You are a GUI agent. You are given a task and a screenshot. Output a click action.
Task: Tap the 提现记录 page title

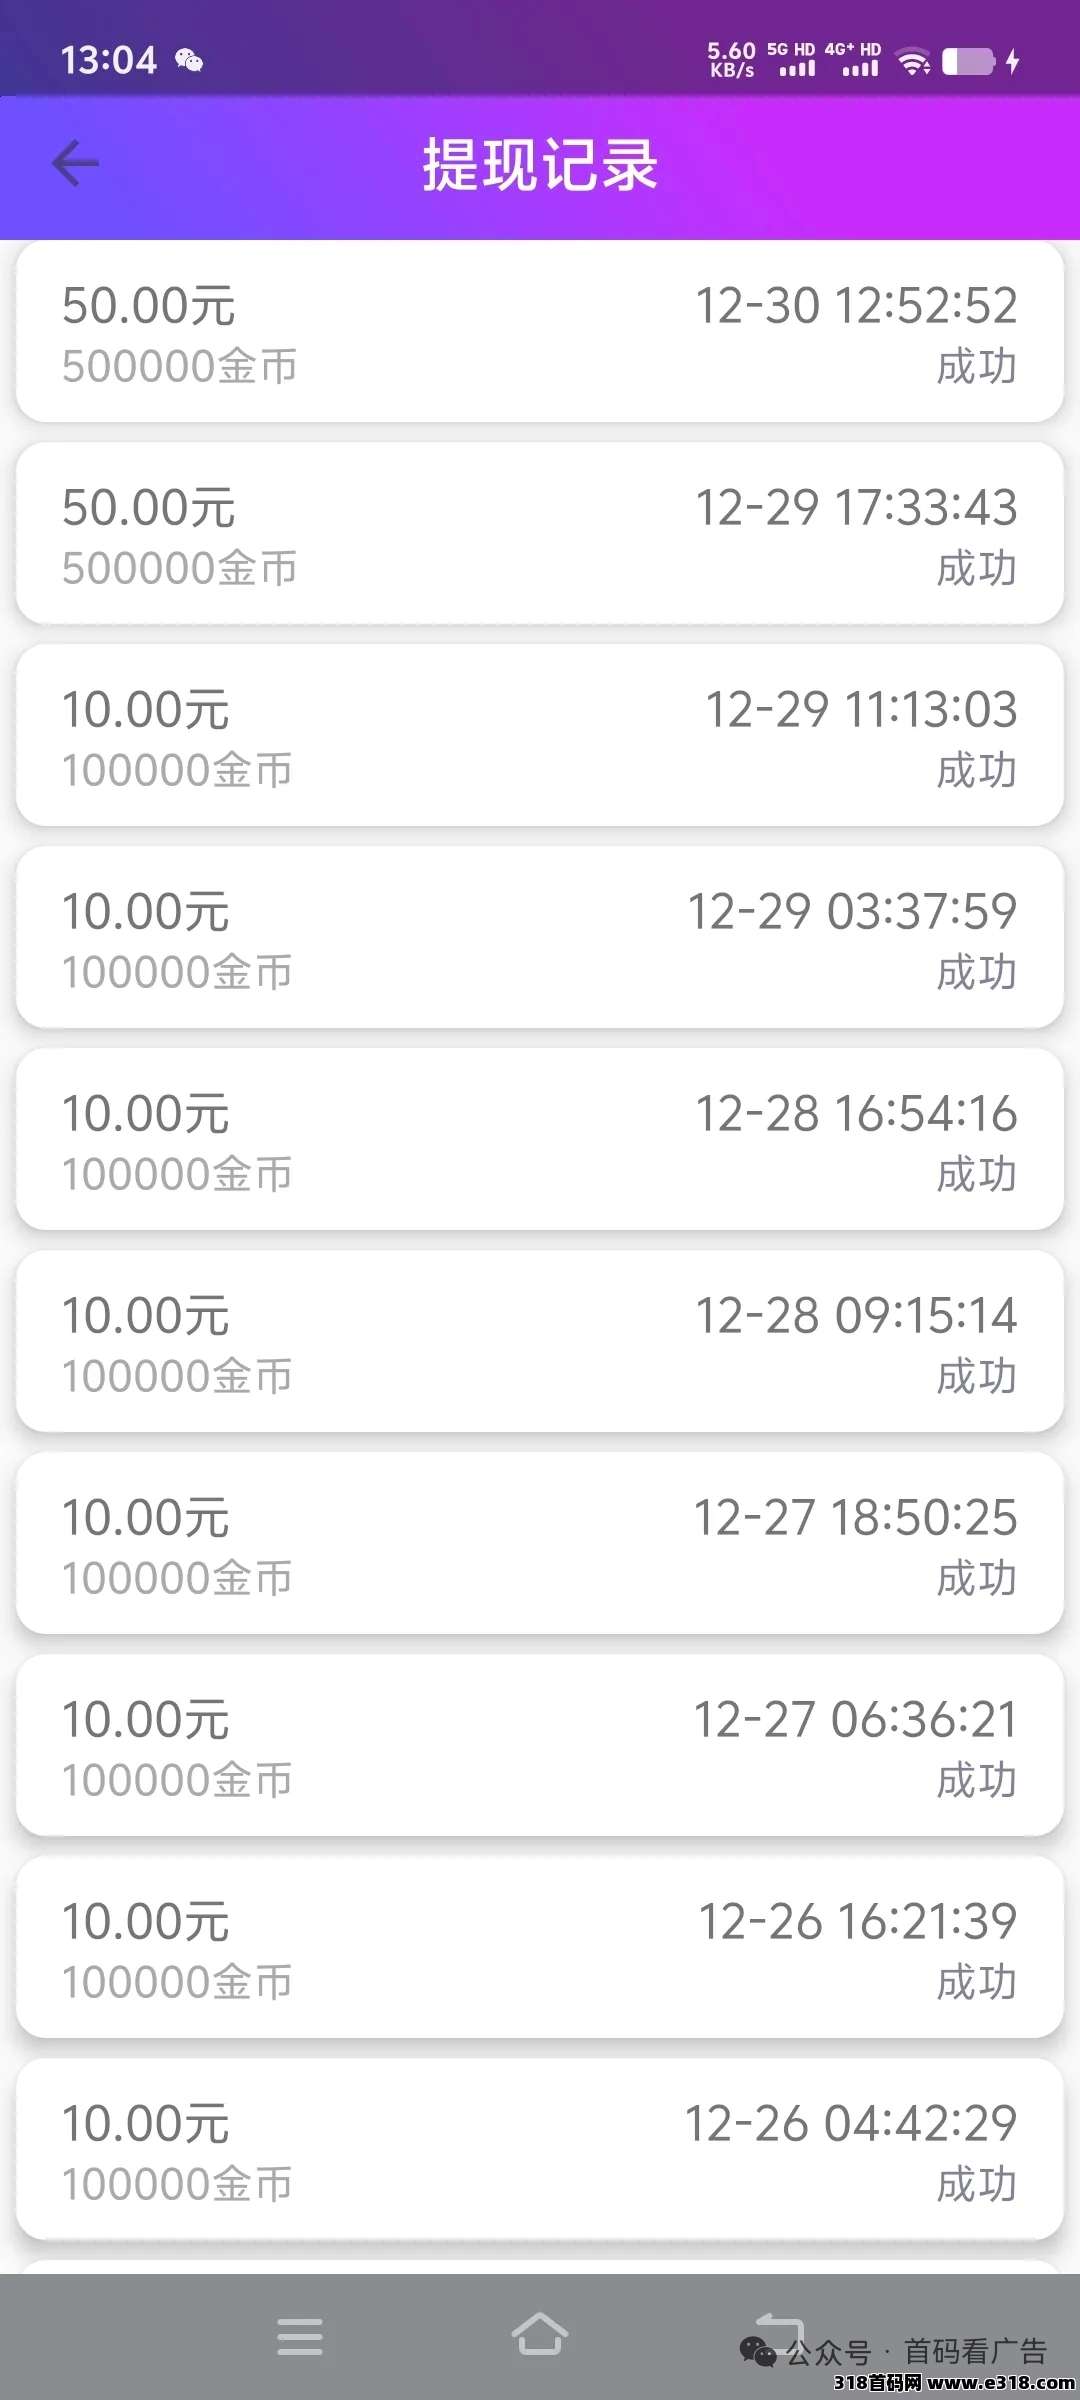pyautogui.click(x=540, y=165)
